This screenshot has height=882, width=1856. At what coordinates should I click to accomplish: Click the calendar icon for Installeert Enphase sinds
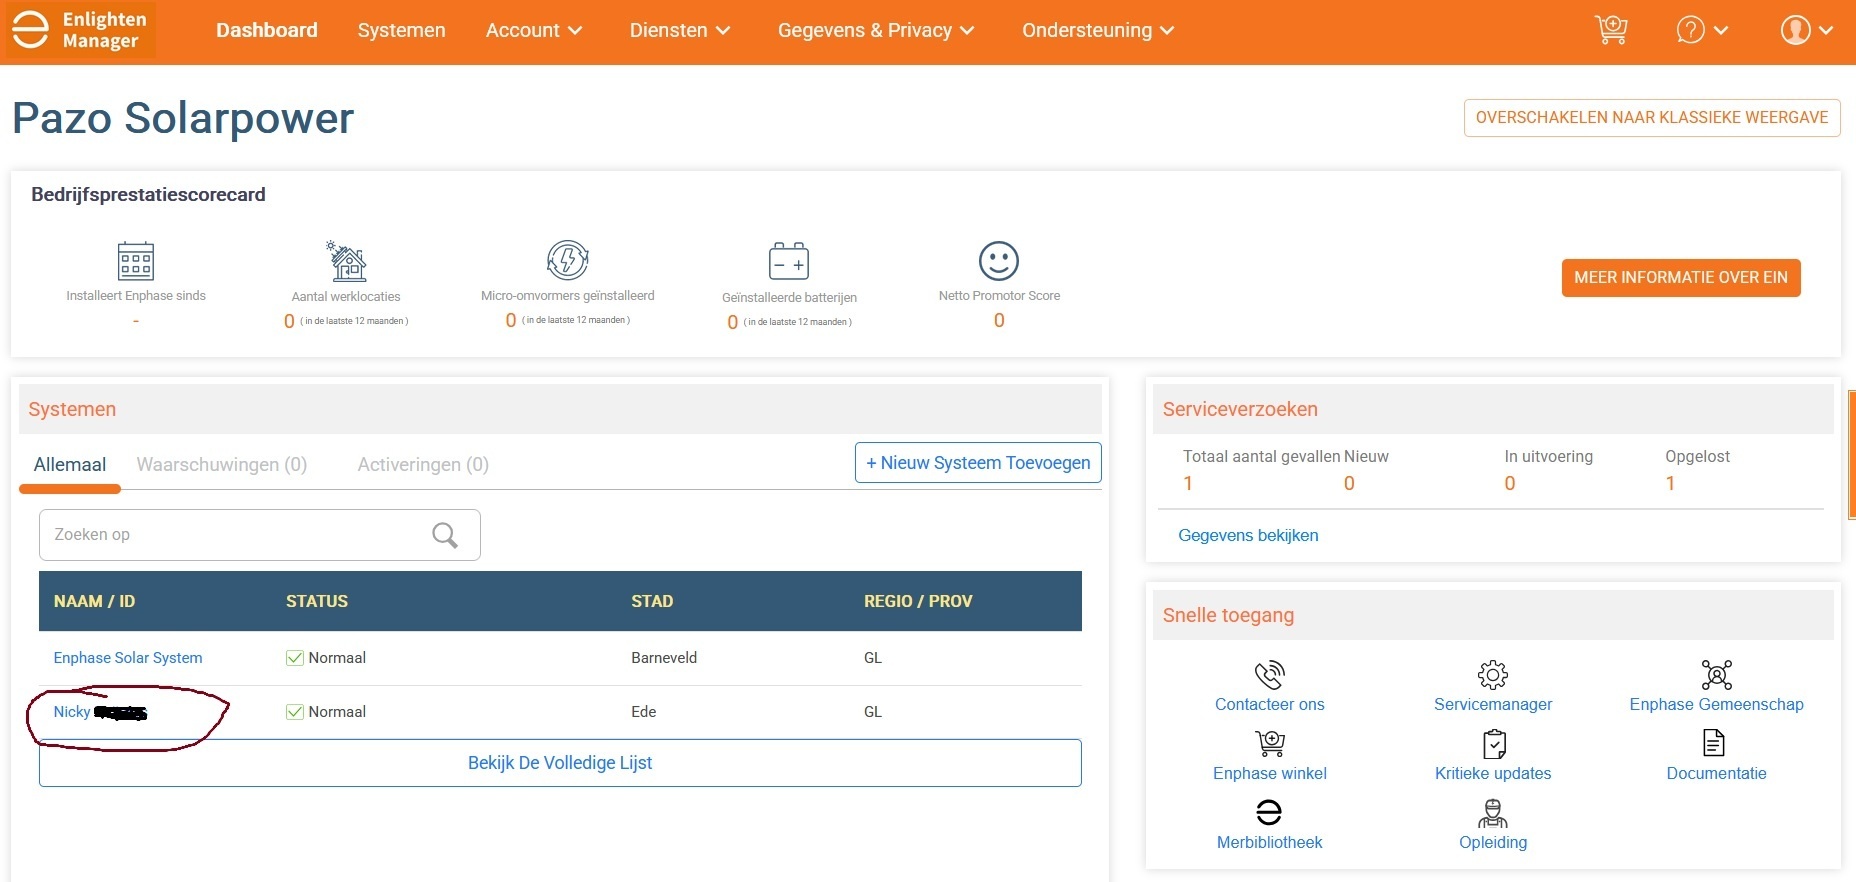pos(136,261)
